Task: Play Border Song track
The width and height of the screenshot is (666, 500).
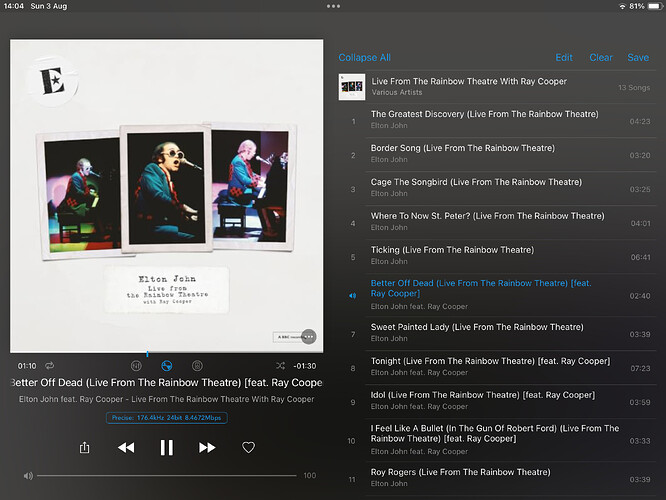Action: (497, 155)
